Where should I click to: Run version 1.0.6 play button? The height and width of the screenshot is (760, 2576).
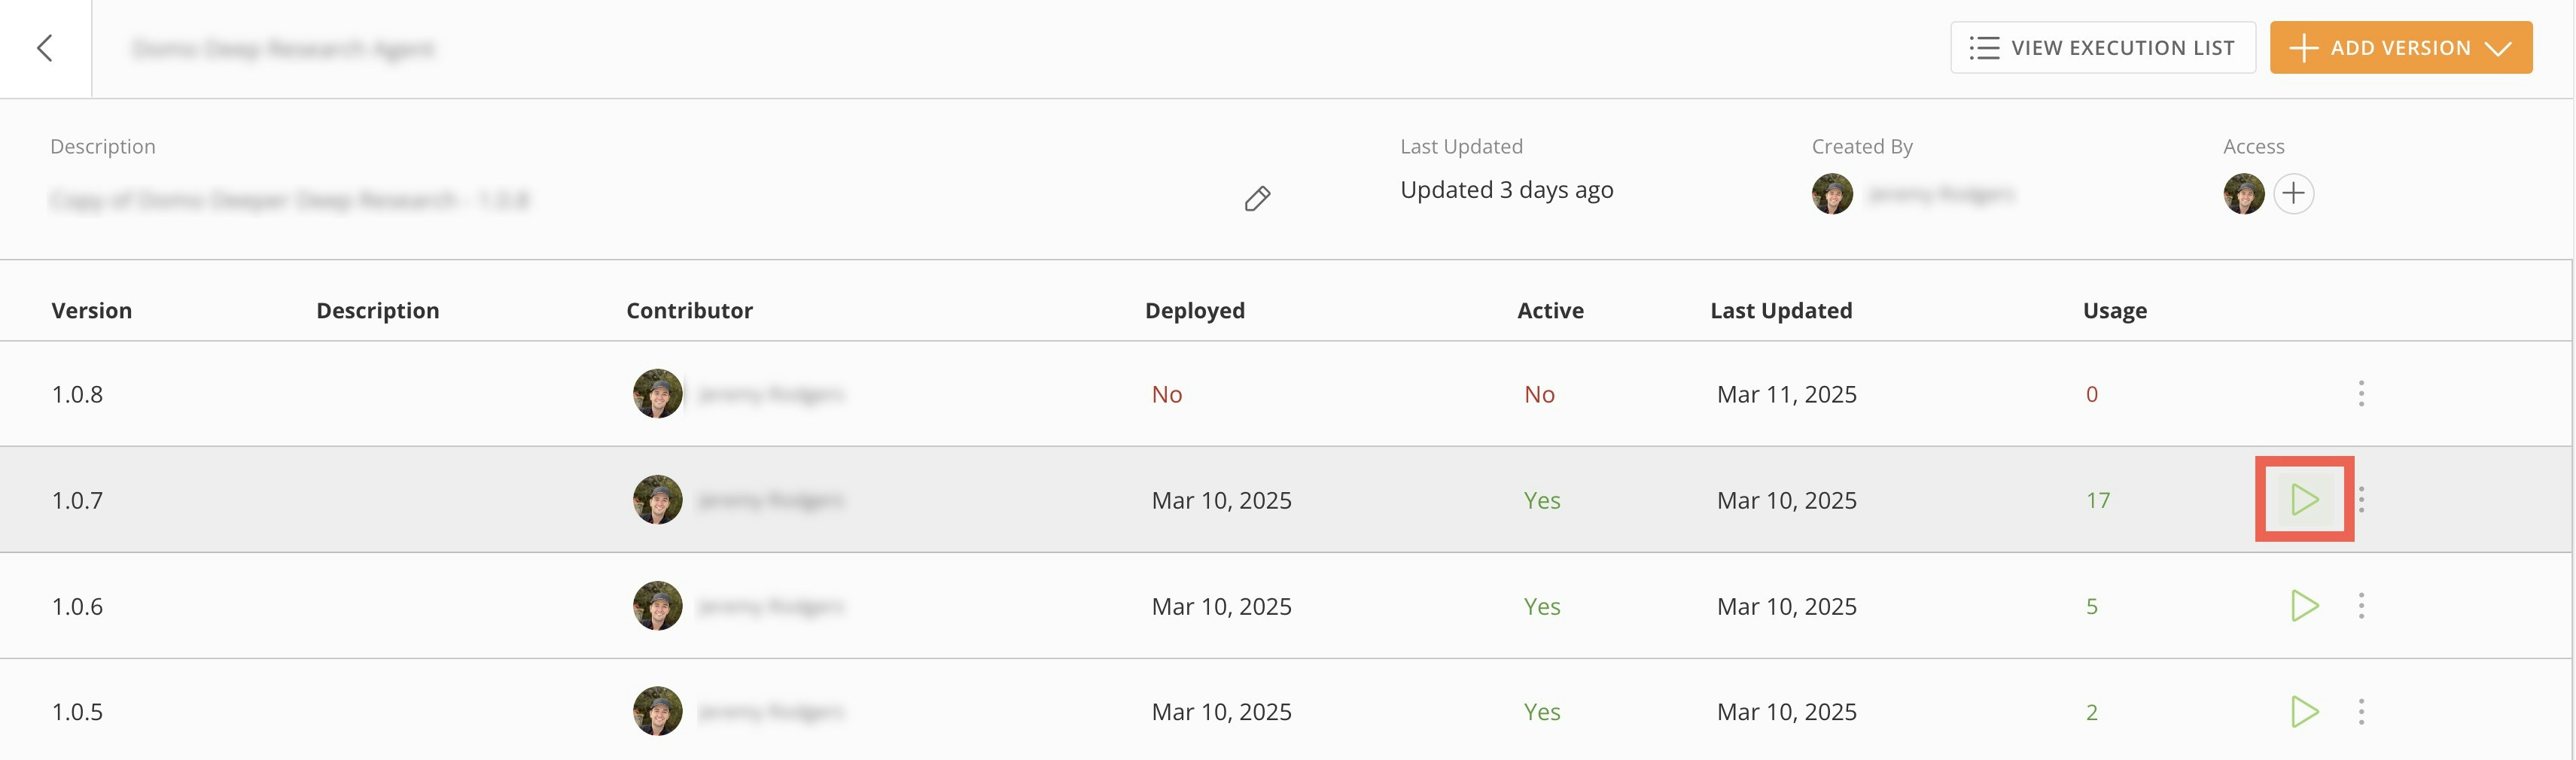point(2304,606)
